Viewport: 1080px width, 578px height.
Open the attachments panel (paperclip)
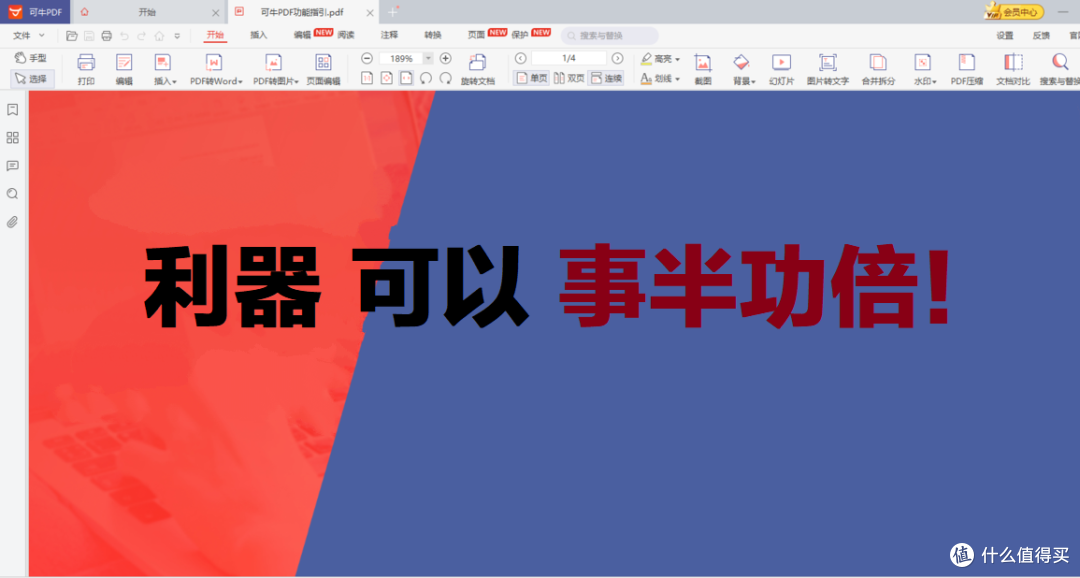point(12,223)
